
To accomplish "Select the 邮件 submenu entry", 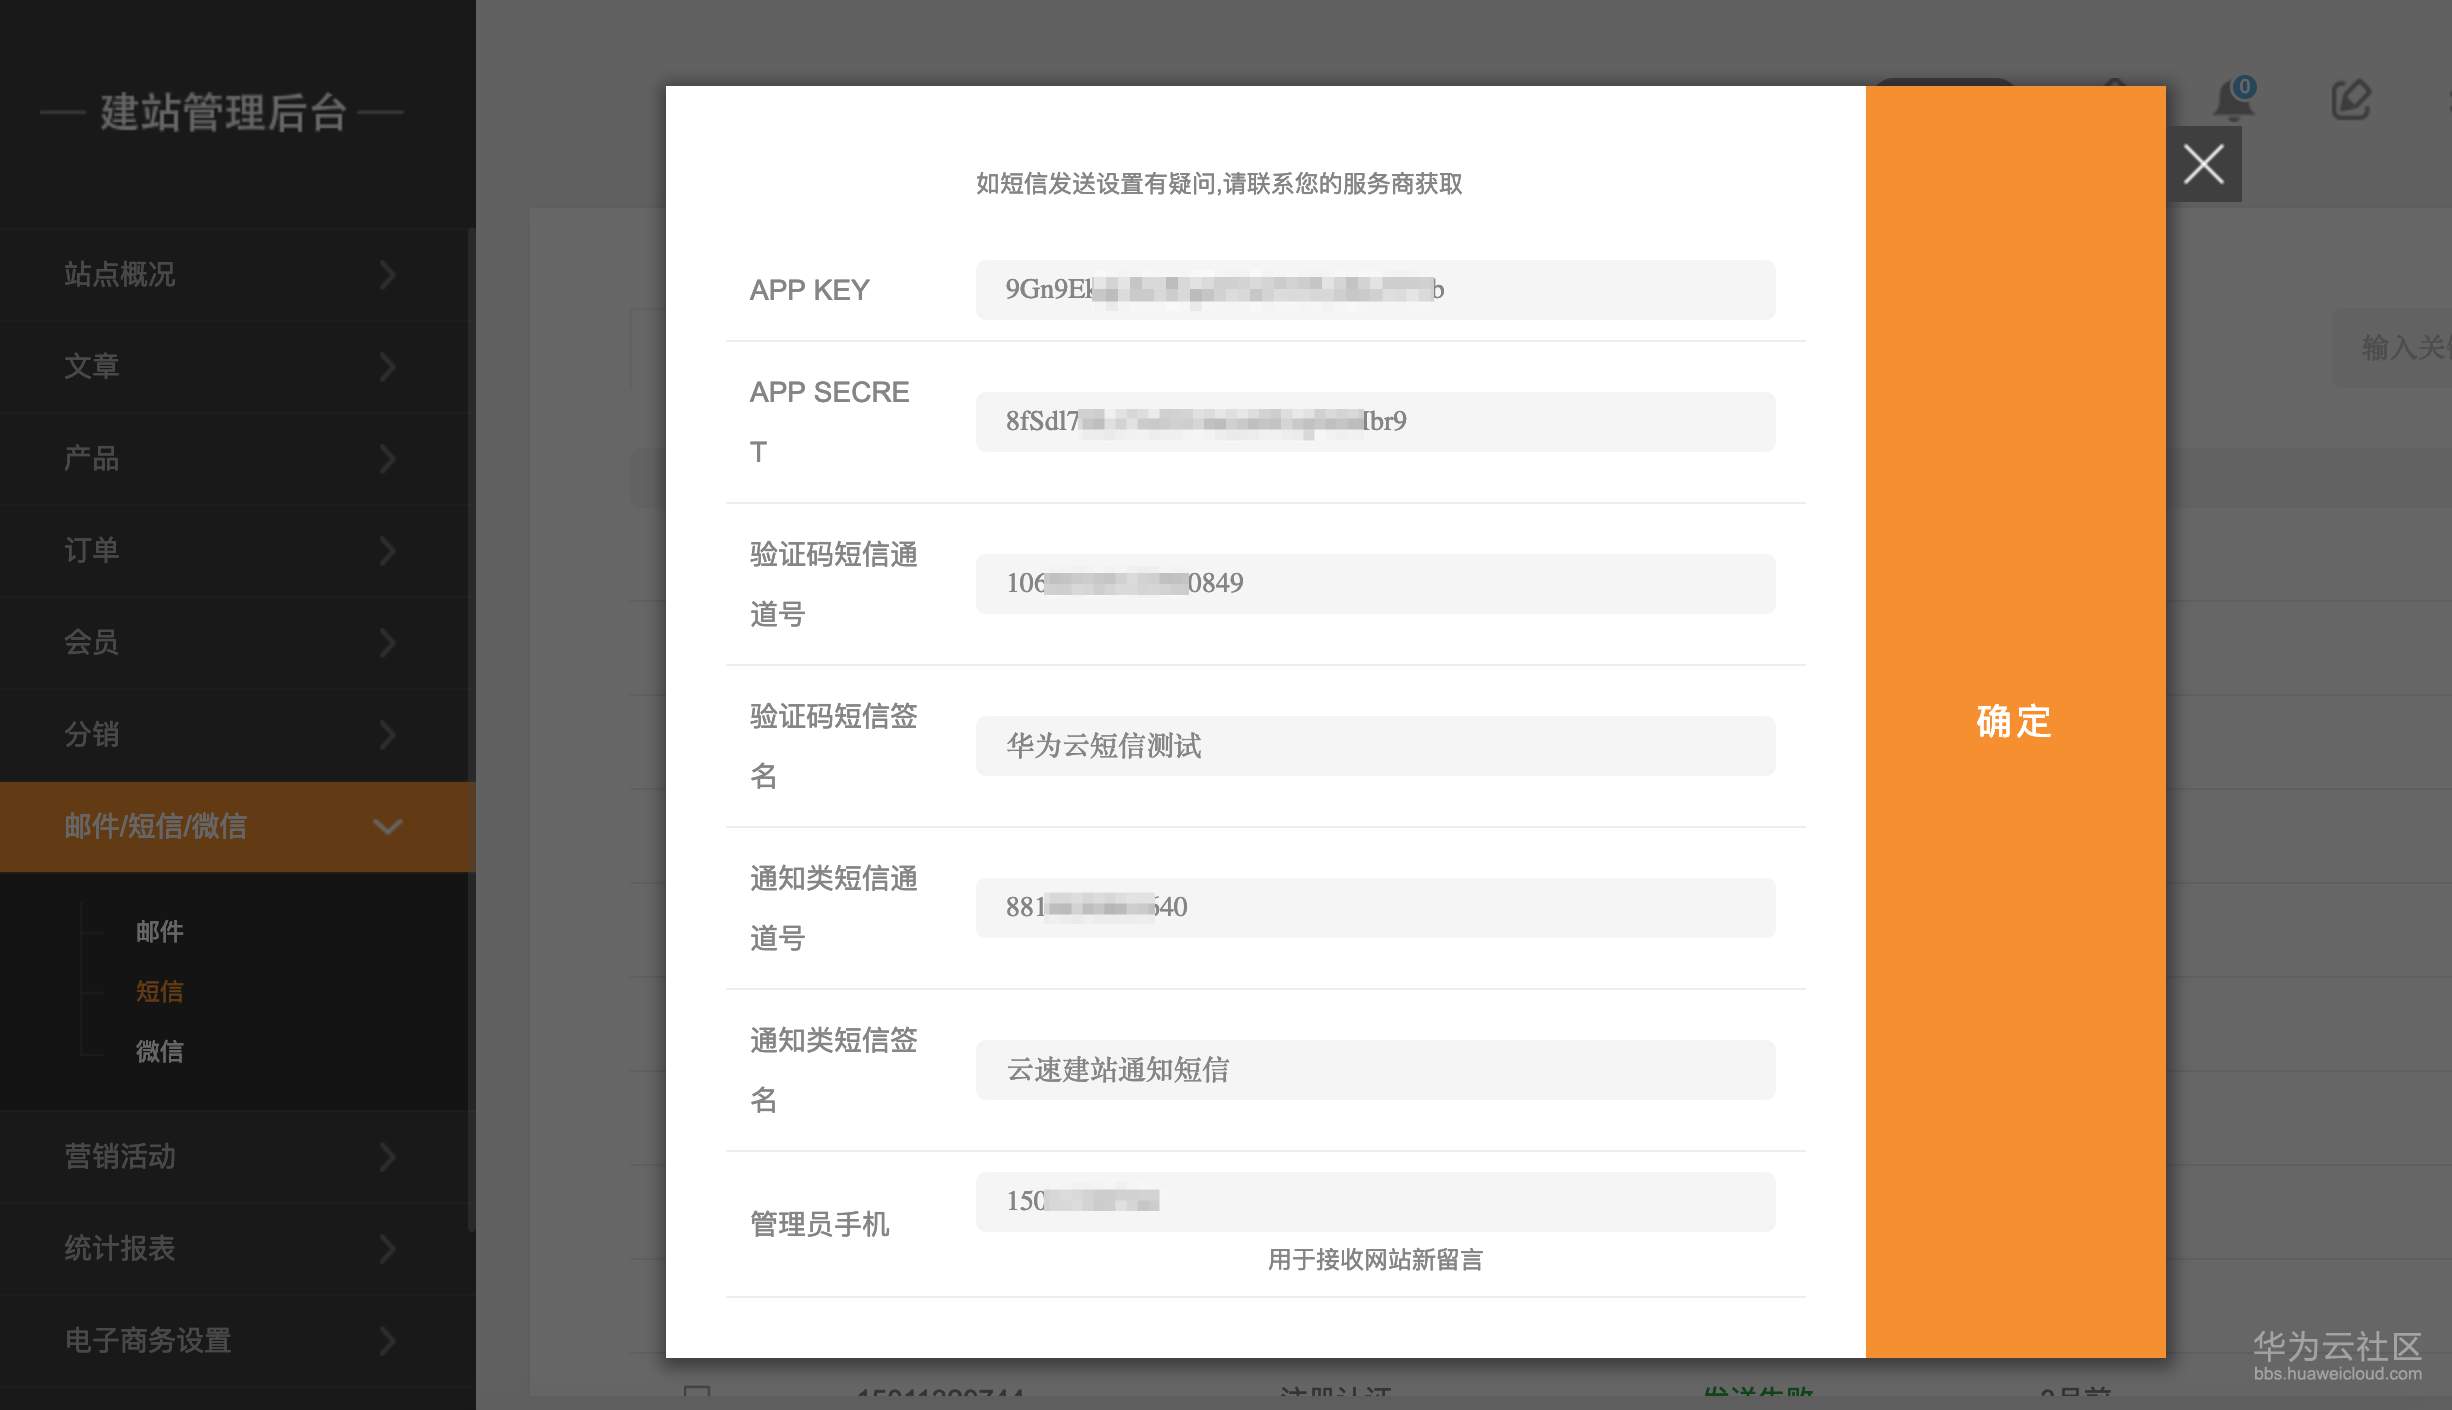I will (160, 932).
